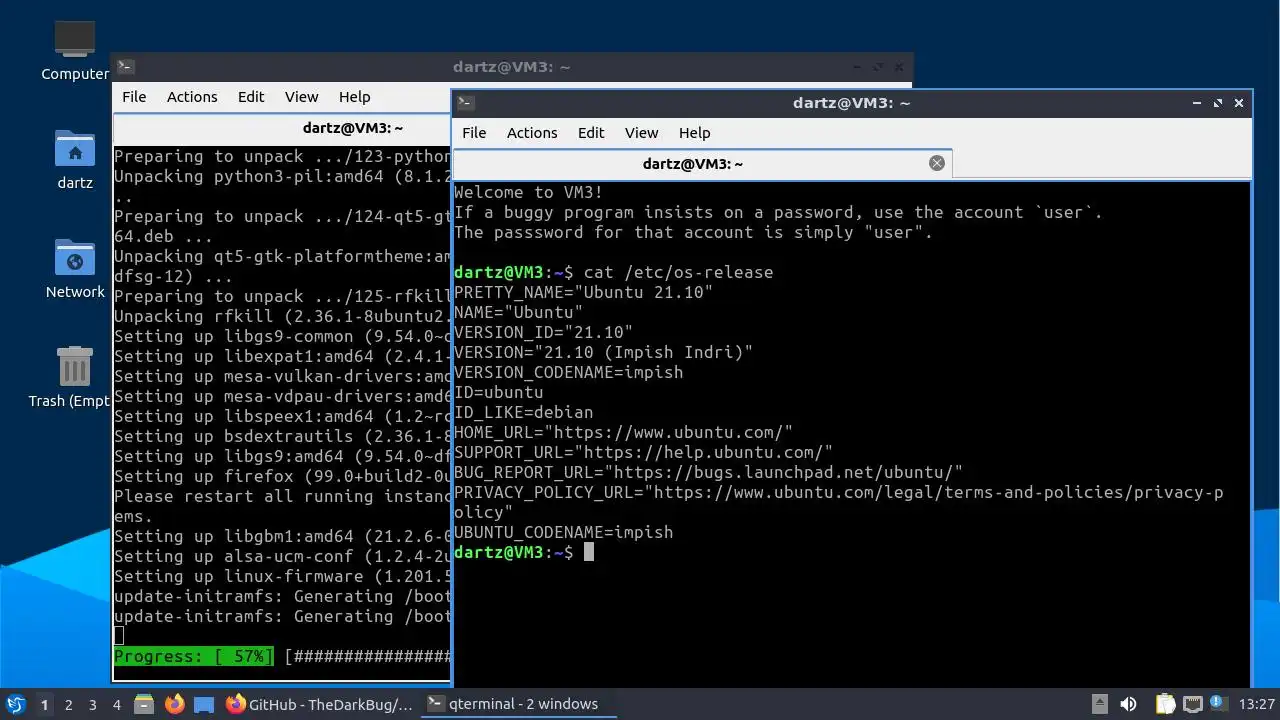The height and width of the screenshot is (720, 1280).
Task: Click the green Progress 57% indicator
Action: point(193,656)
